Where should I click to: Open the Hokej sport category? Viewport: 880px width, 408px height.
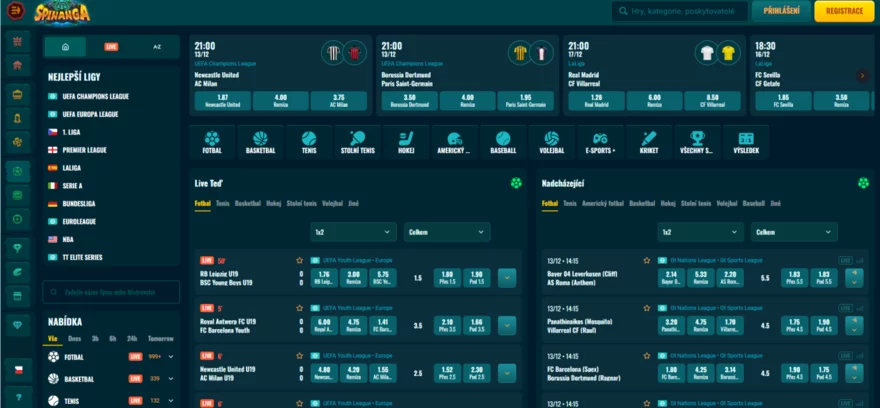(405, 142)
